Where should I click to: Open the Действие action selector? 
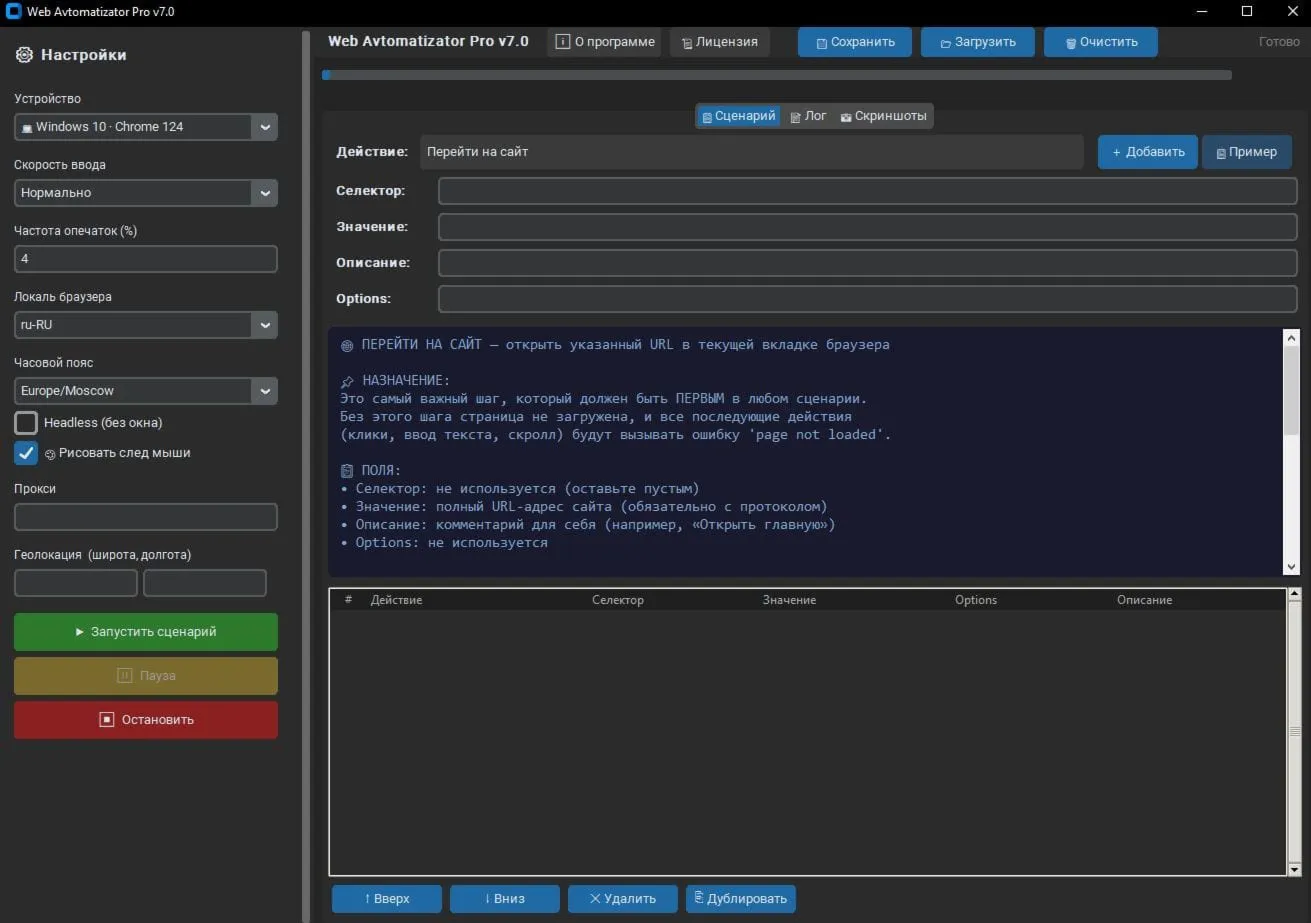tap(752, 152)
